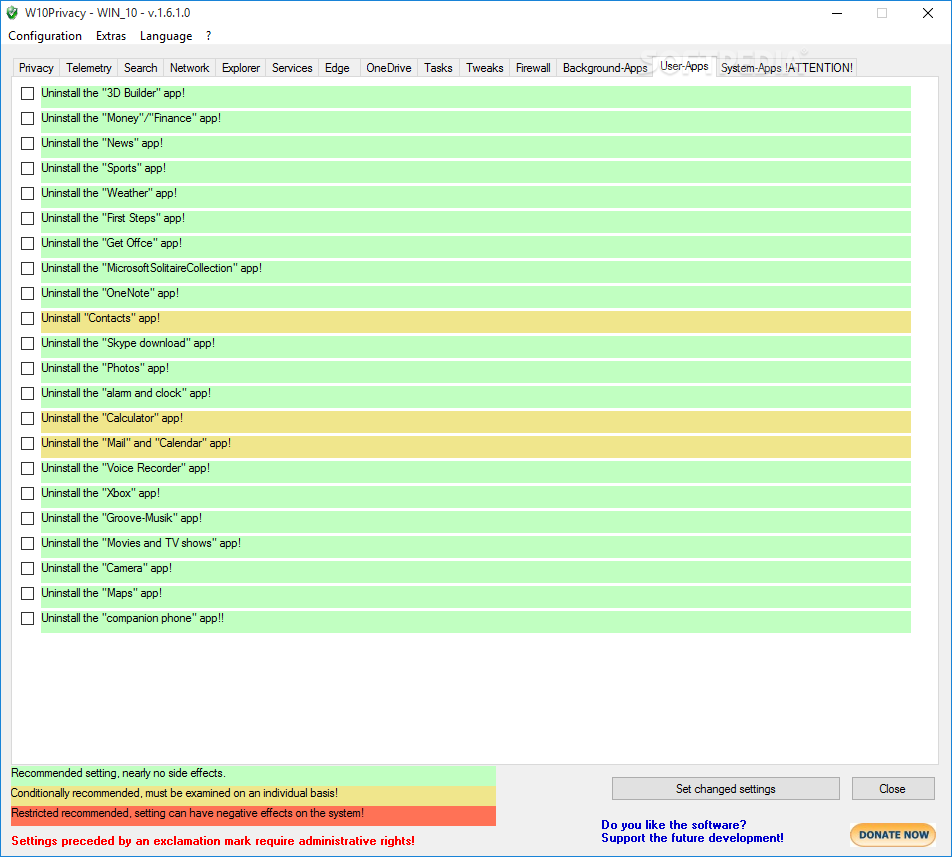This screenshot has width=952, height=857.
Task: Check Uninstall the "alarm and clock" app
Action: [x=27, y=393]
